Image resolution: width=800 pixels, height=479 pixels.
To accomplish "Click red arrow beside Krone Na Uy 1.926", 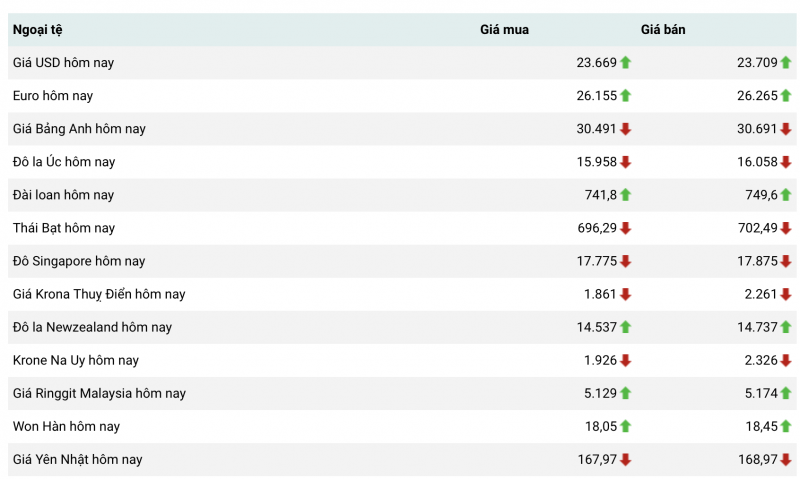I will (x=625, y=360).
